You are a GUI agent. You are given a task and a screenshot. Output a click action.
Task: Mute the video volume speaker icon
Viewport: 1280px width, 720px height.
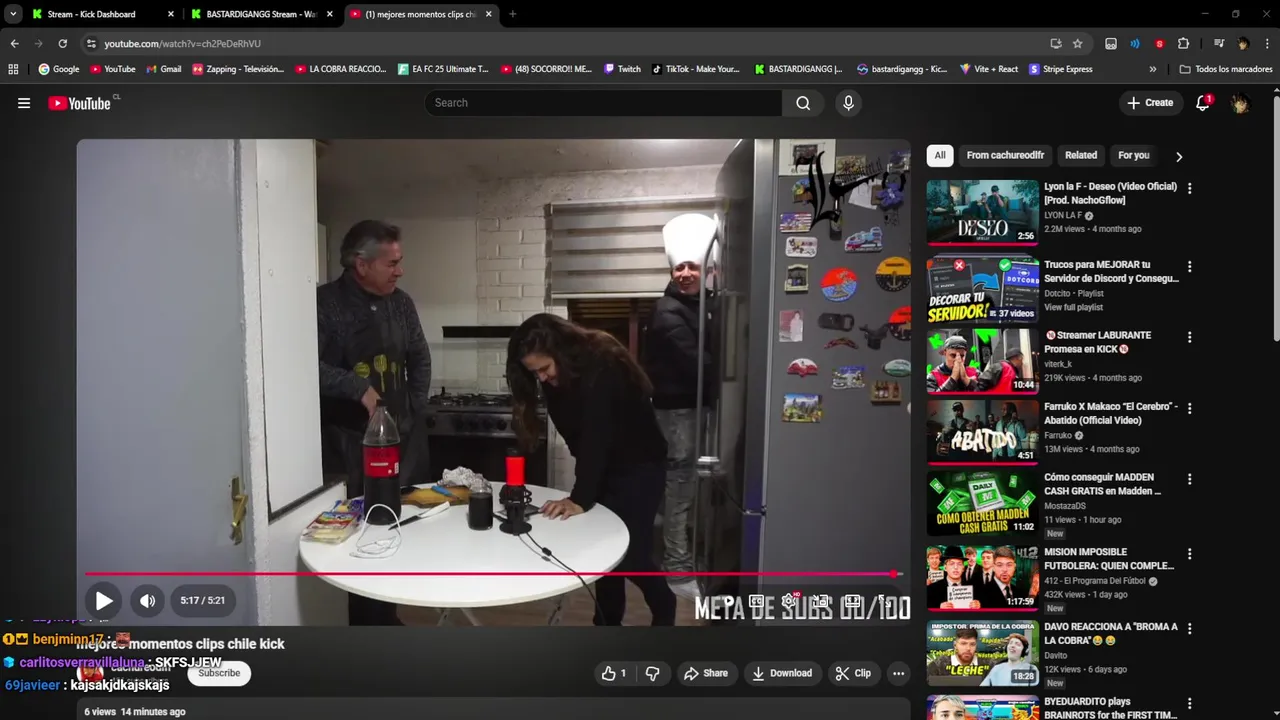(x=147, y=601)
